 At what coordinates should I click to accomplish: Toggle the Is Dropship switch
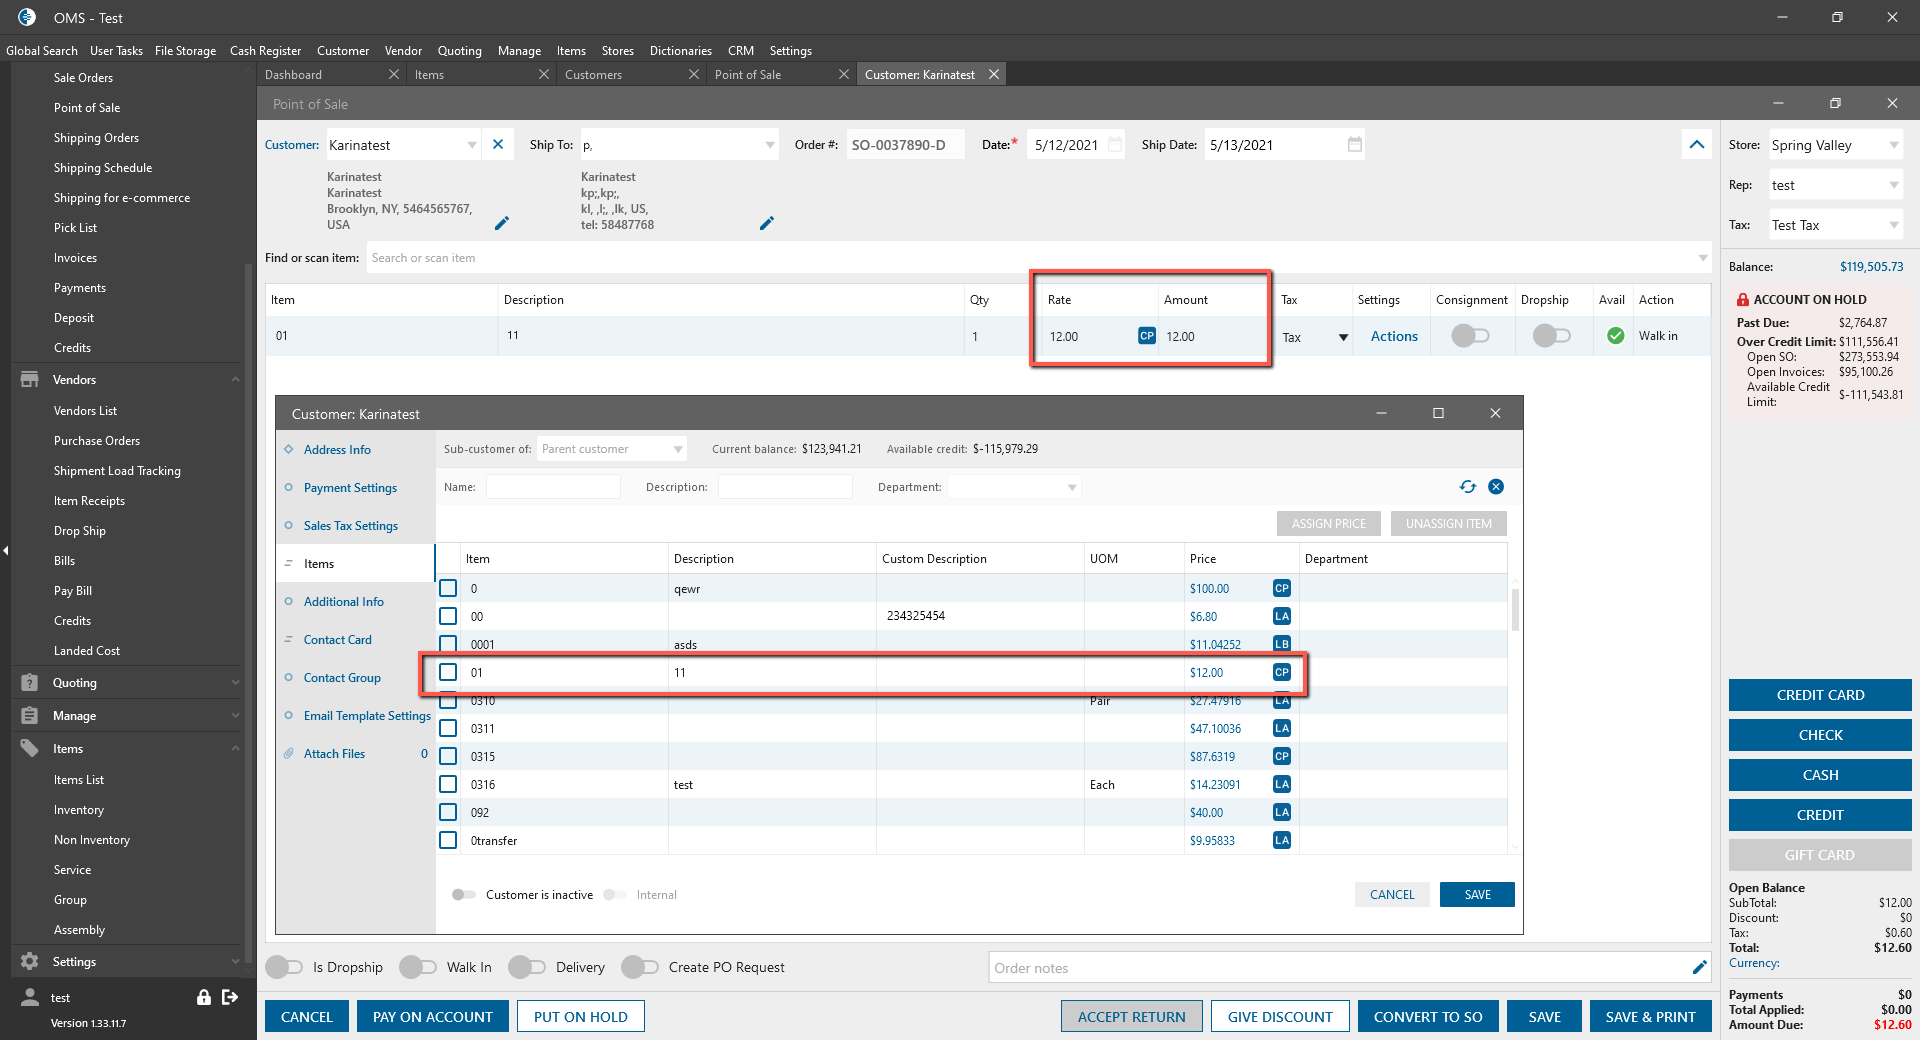pyautogui.click(x=284, y=967)
